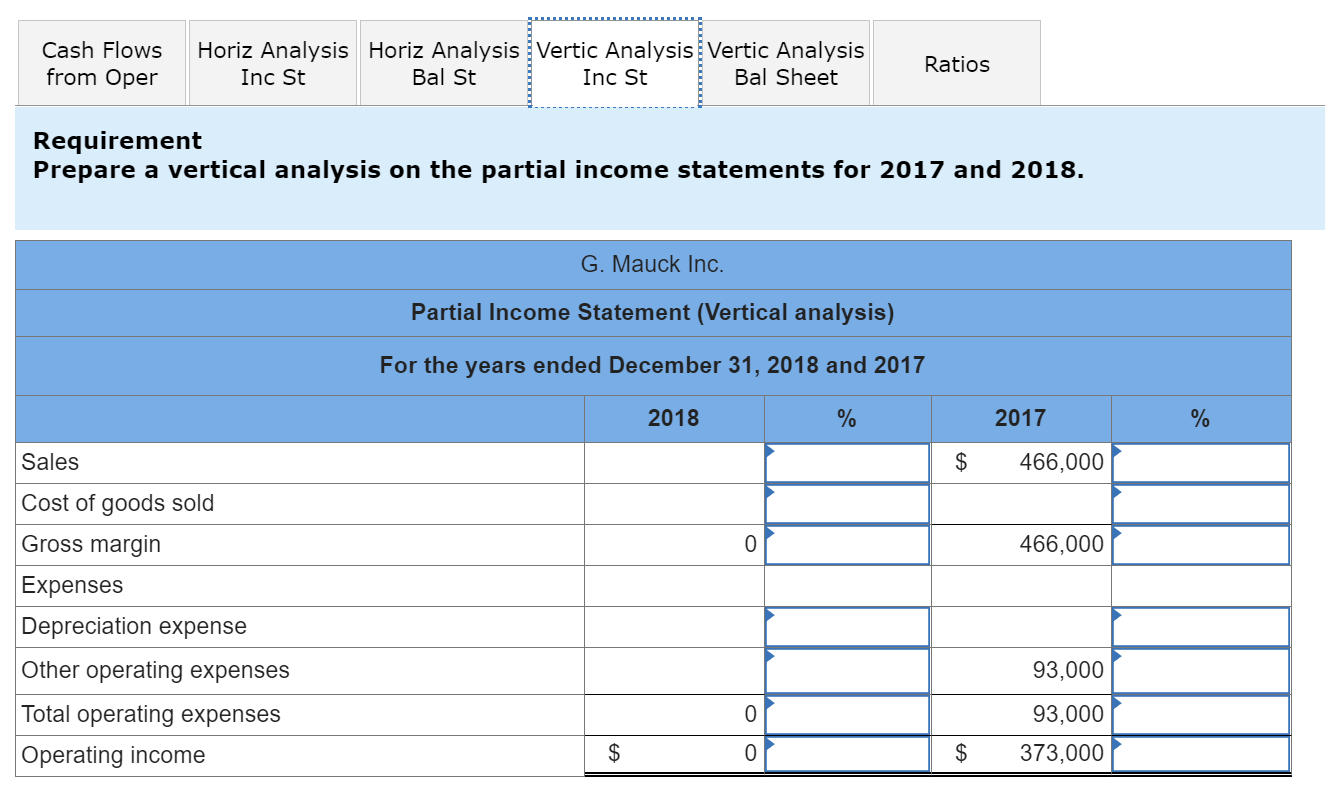1325x794 pixels.
Task: Click the 2018 Sales percent field
Action: coord(848,463)
